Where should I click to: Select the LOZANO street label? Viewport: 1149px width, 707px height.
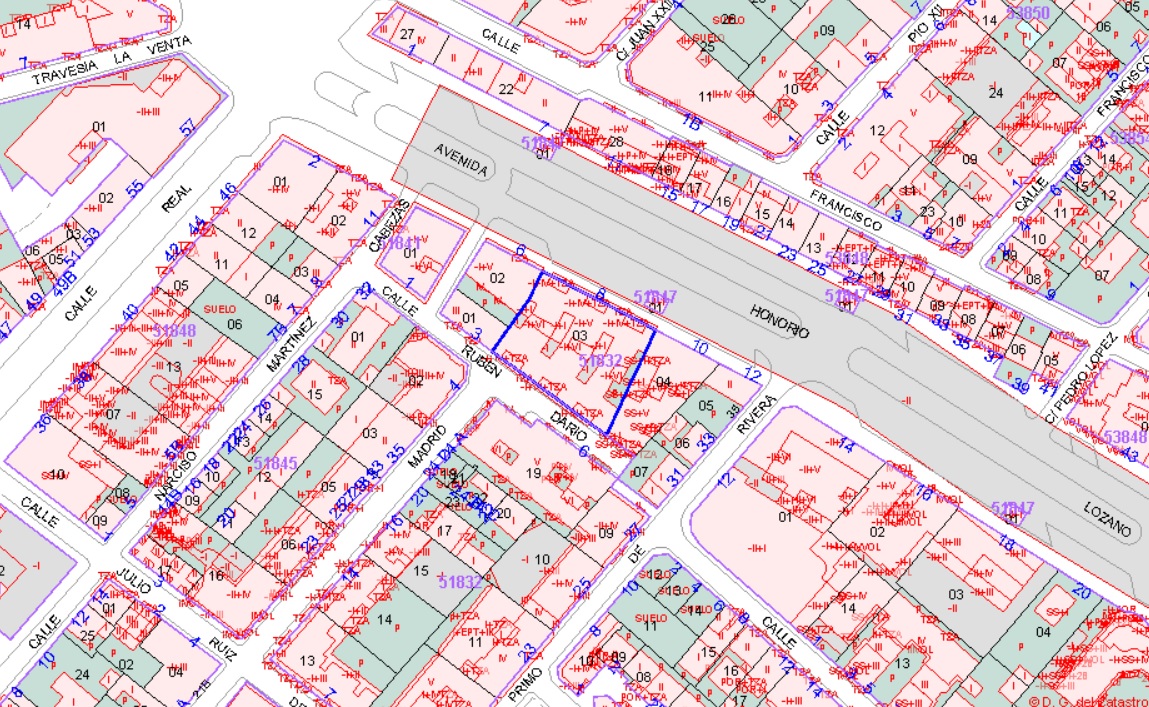coord(1105,517)
